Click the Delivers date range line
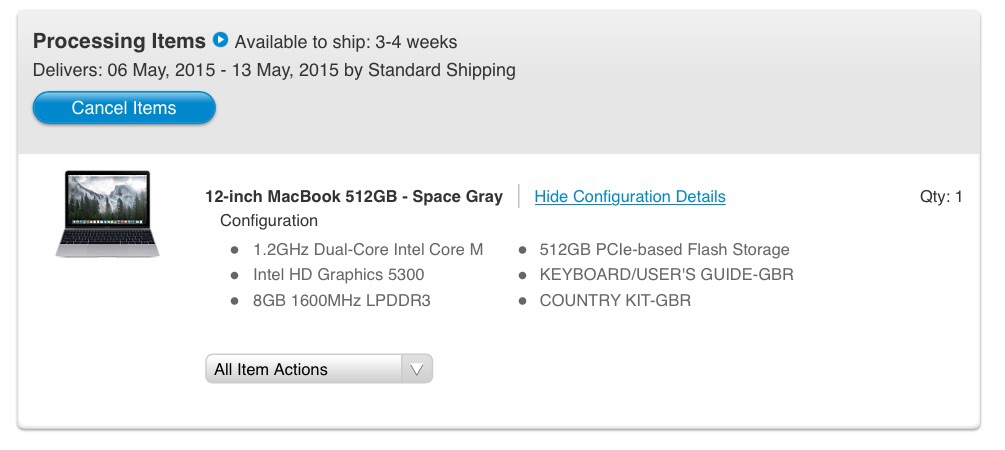Viewport: 1005px width, 450px height. (274, 70)
